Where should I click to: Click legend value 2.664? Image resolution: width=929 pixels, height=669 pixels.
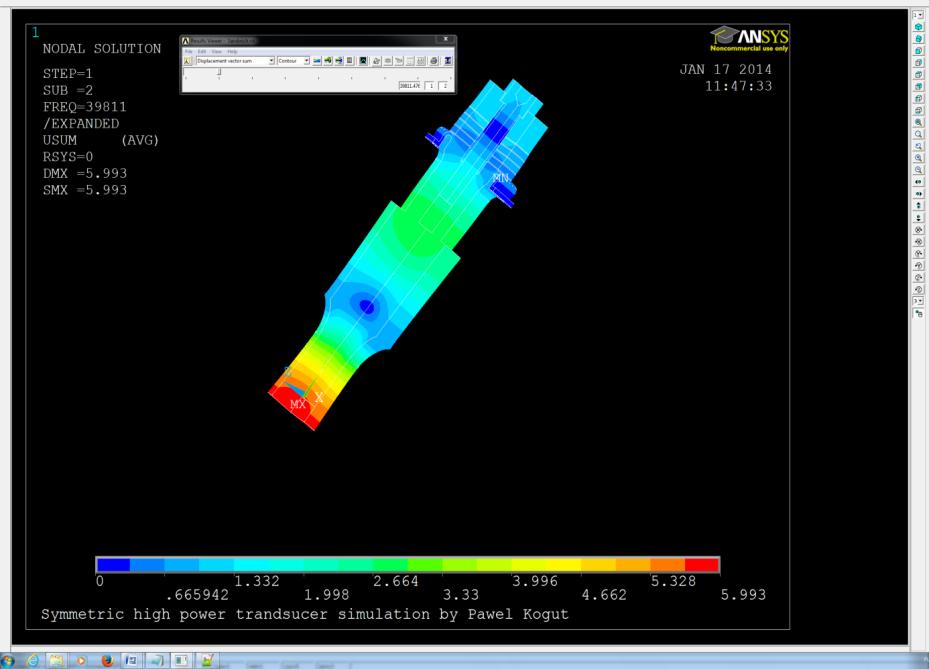click(x=396, y=581)
